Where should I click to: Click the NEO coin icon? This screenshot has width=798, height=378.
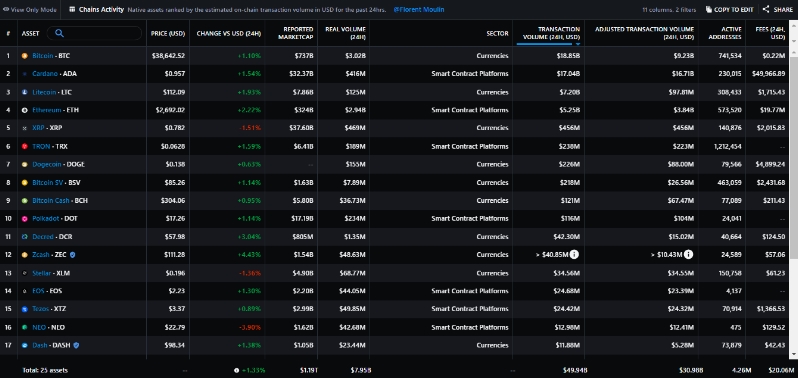[24, 327]
